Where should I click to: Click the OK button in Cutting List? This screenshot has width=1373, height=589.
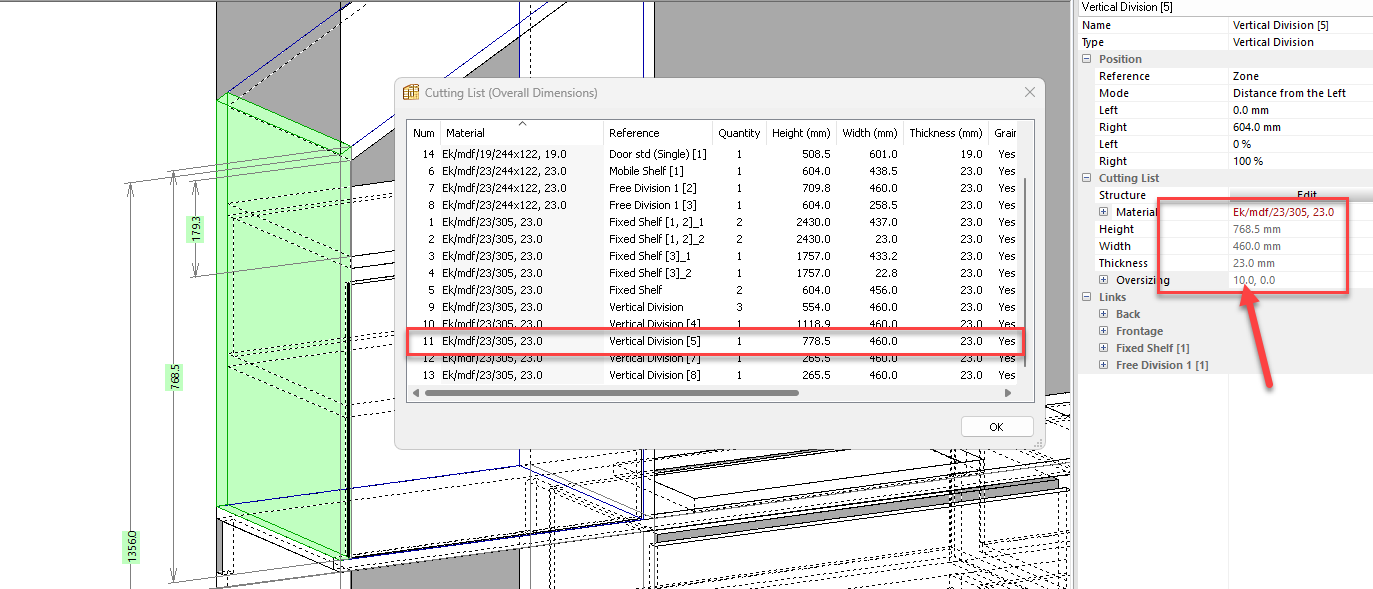coord(996,427)
